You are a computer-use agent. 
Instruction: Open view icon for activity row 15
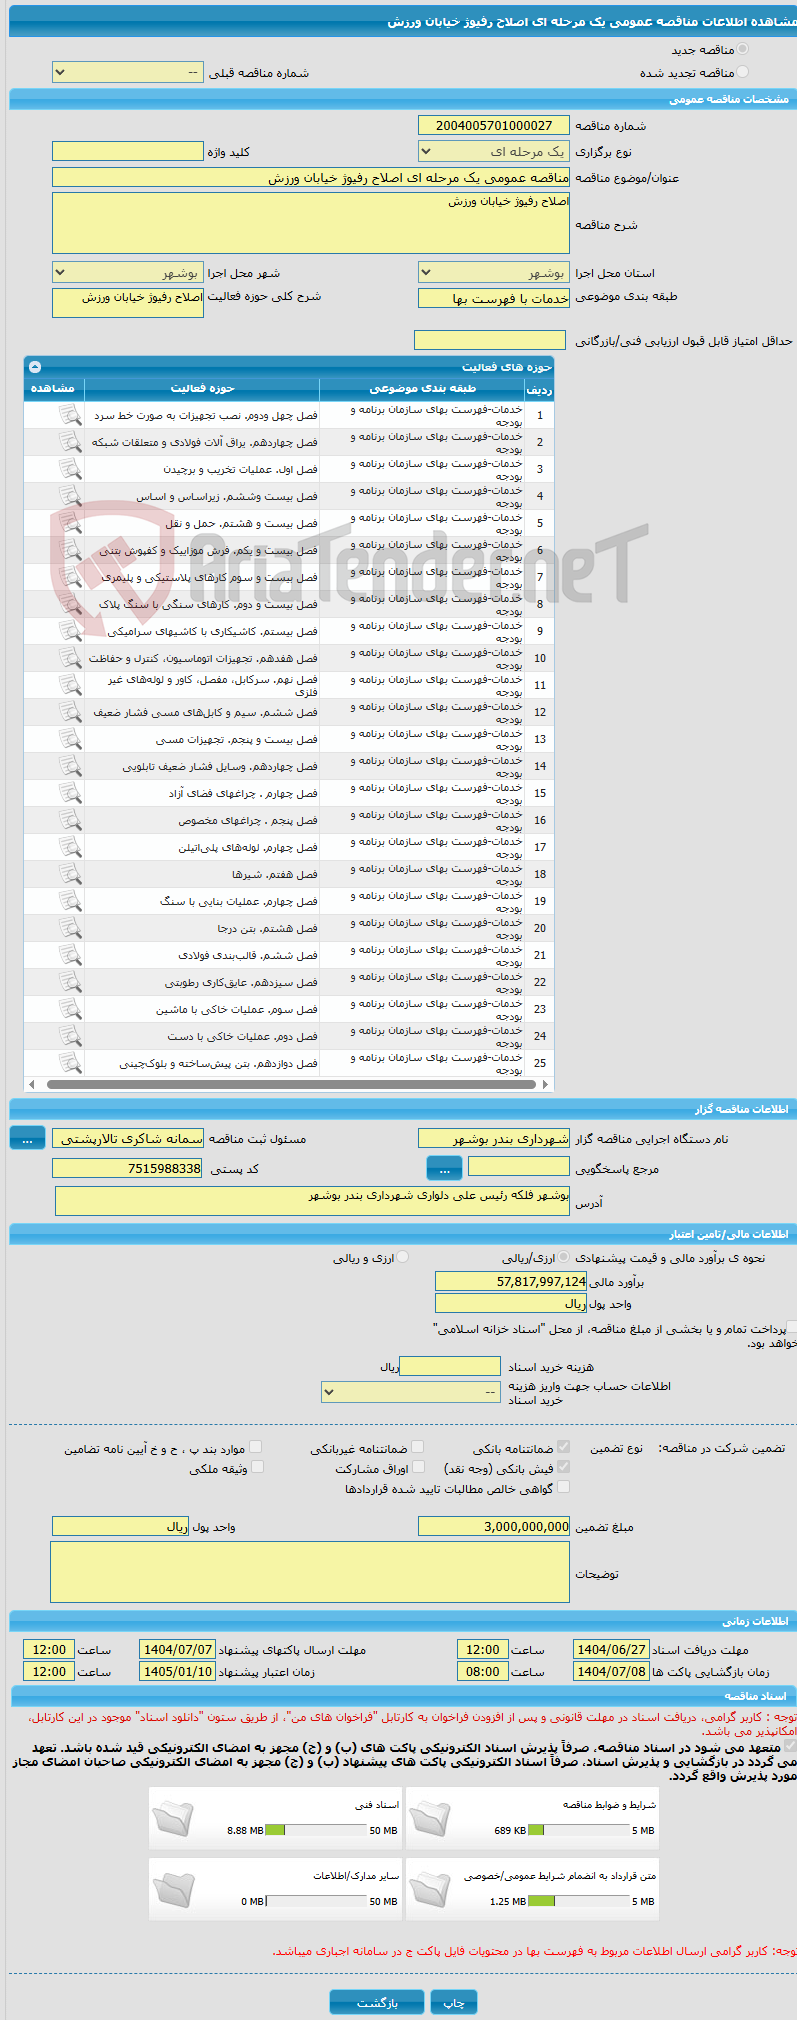coord(69,793)
